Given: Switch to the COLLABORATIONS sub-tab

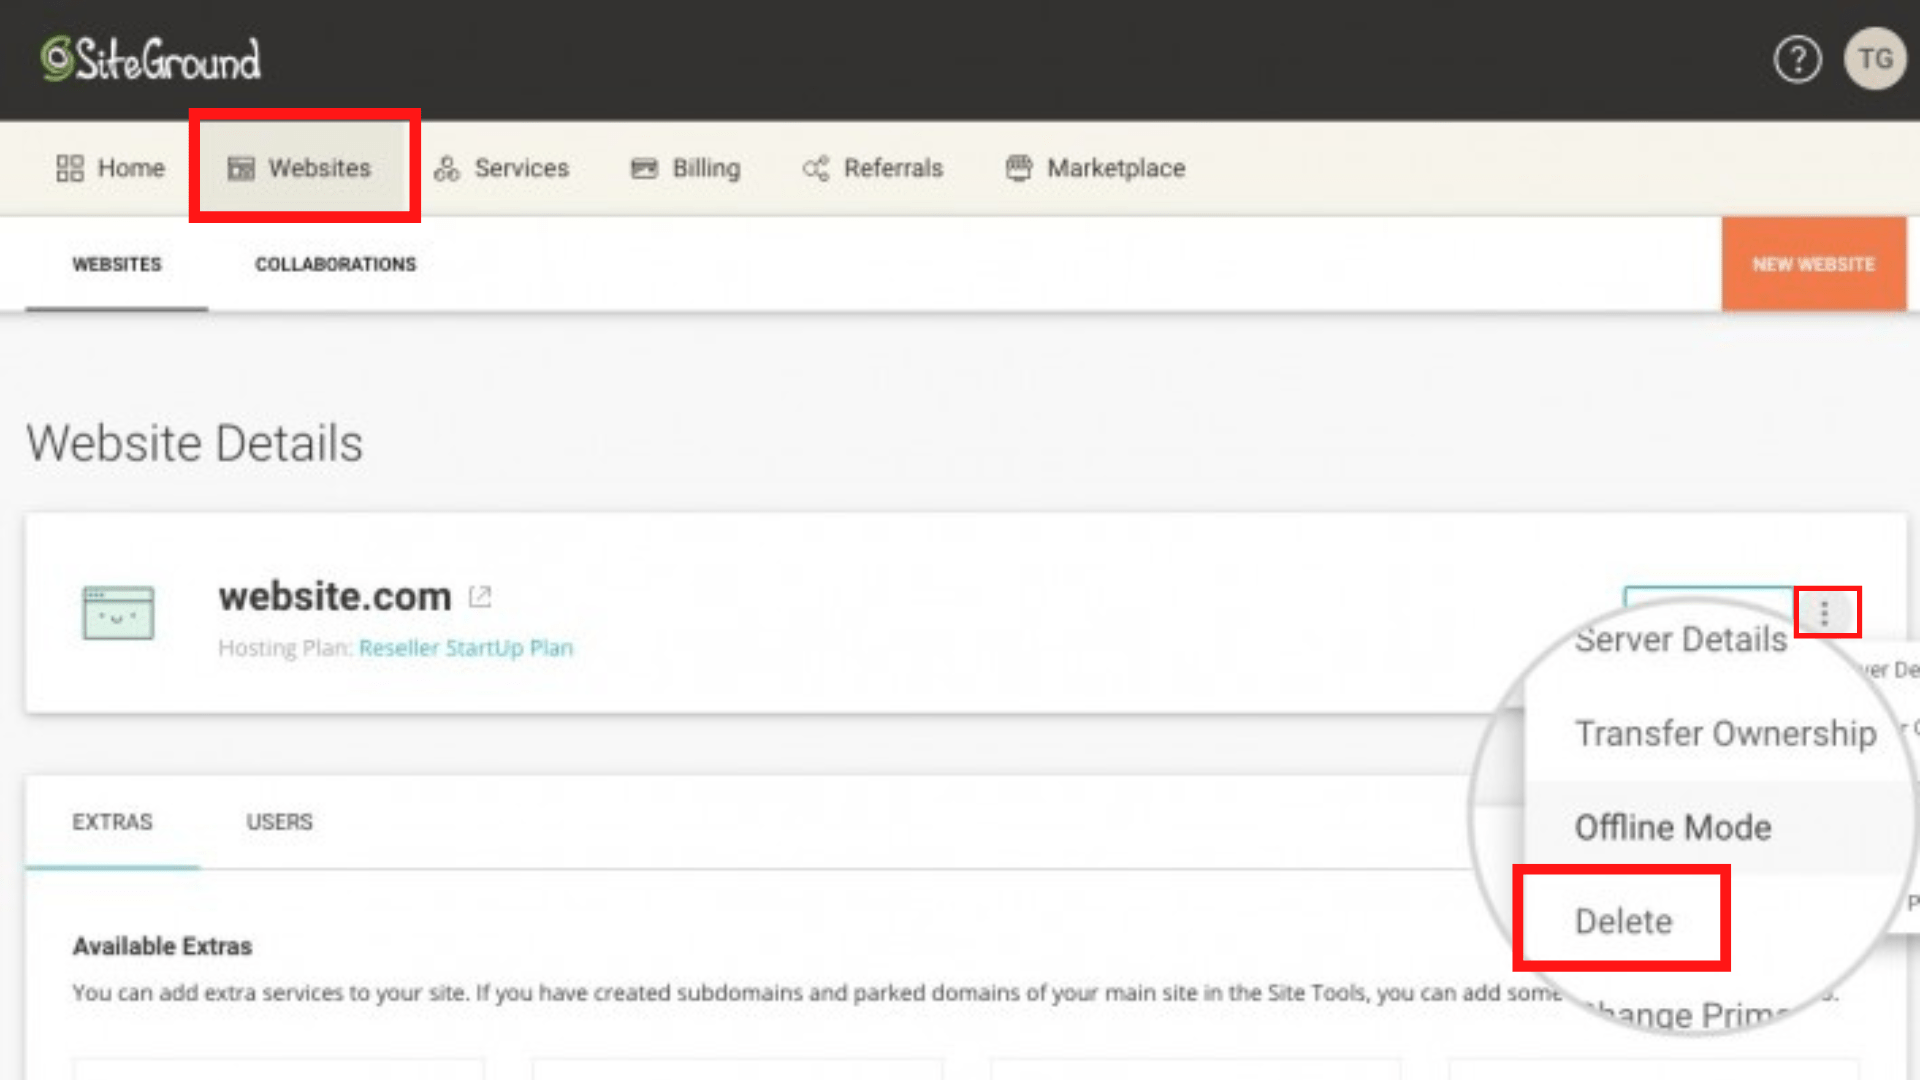Looking at the screenshot, I should click(335, 264).
